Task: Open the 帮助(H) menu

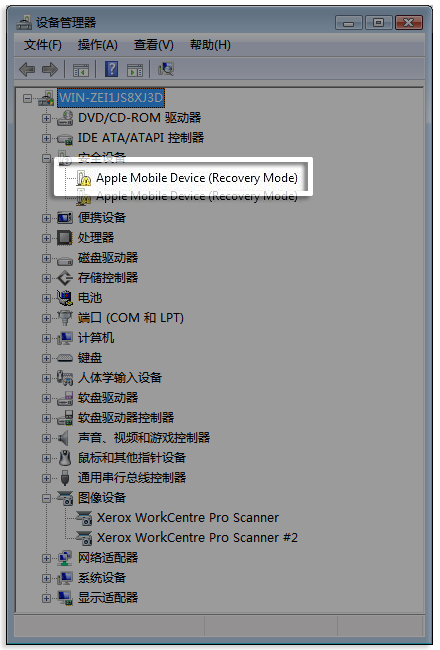Action: coord(210,45)
